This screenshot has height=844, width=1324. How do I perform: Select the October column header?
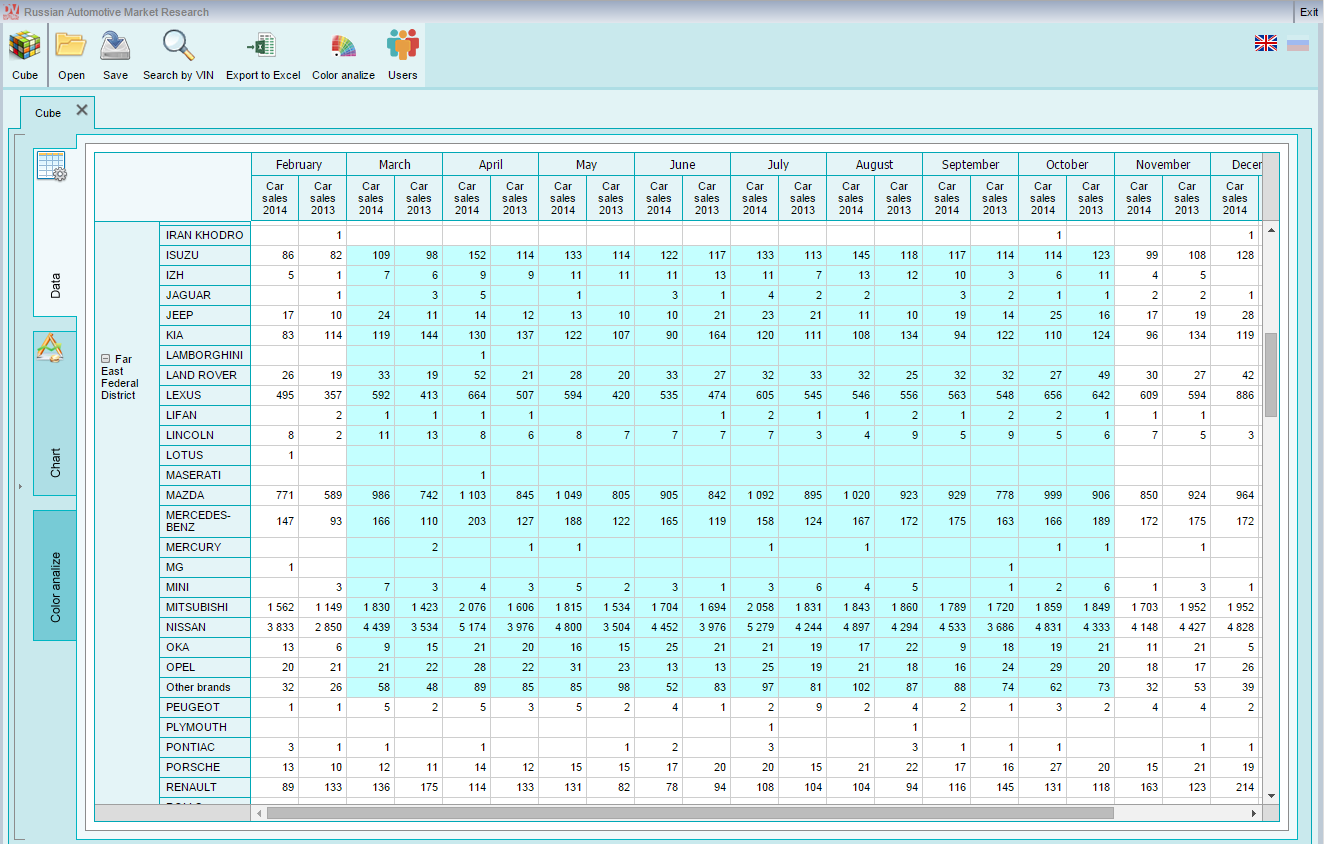(x=1067, y=164)
